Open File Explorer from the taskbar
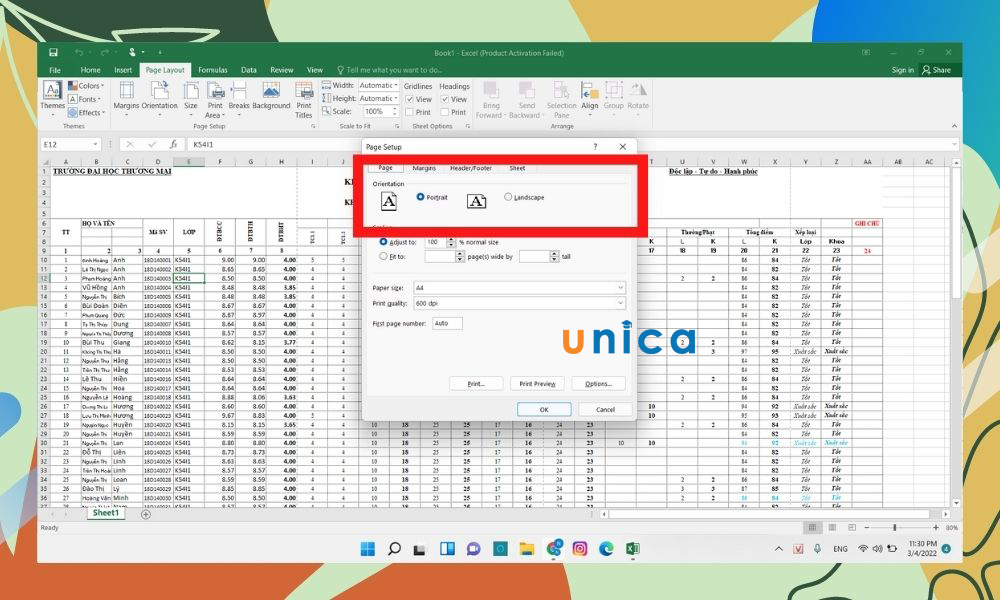 (x=527, y=548)
